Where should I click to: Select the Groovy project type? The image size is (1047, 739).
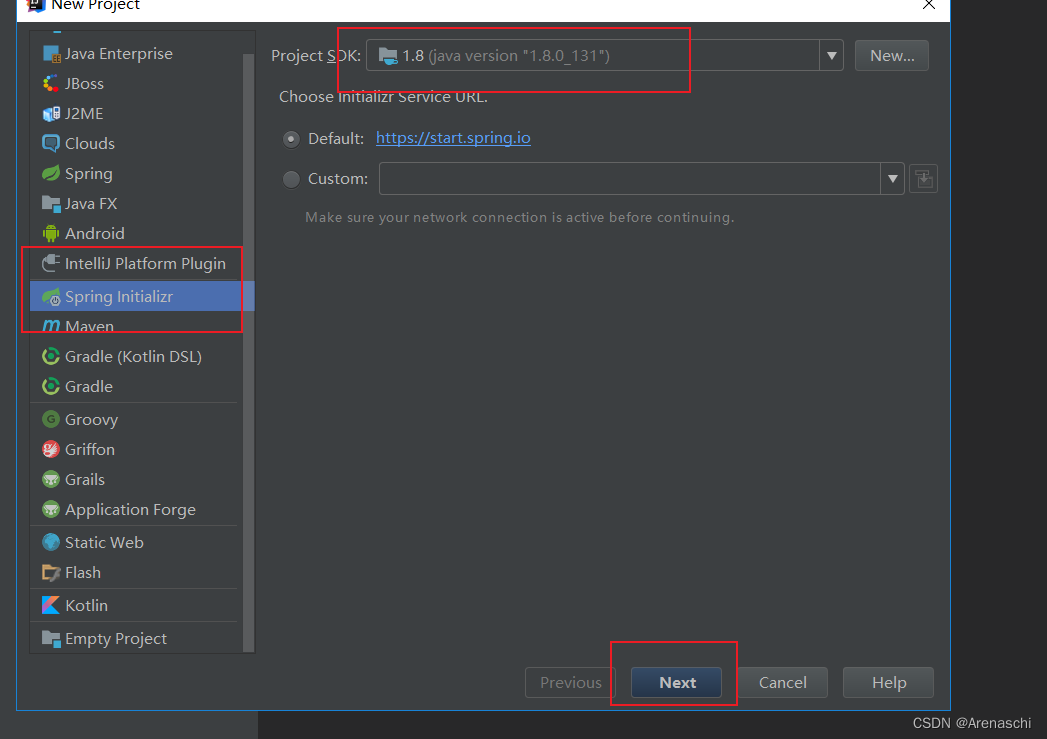click(94, 419)
